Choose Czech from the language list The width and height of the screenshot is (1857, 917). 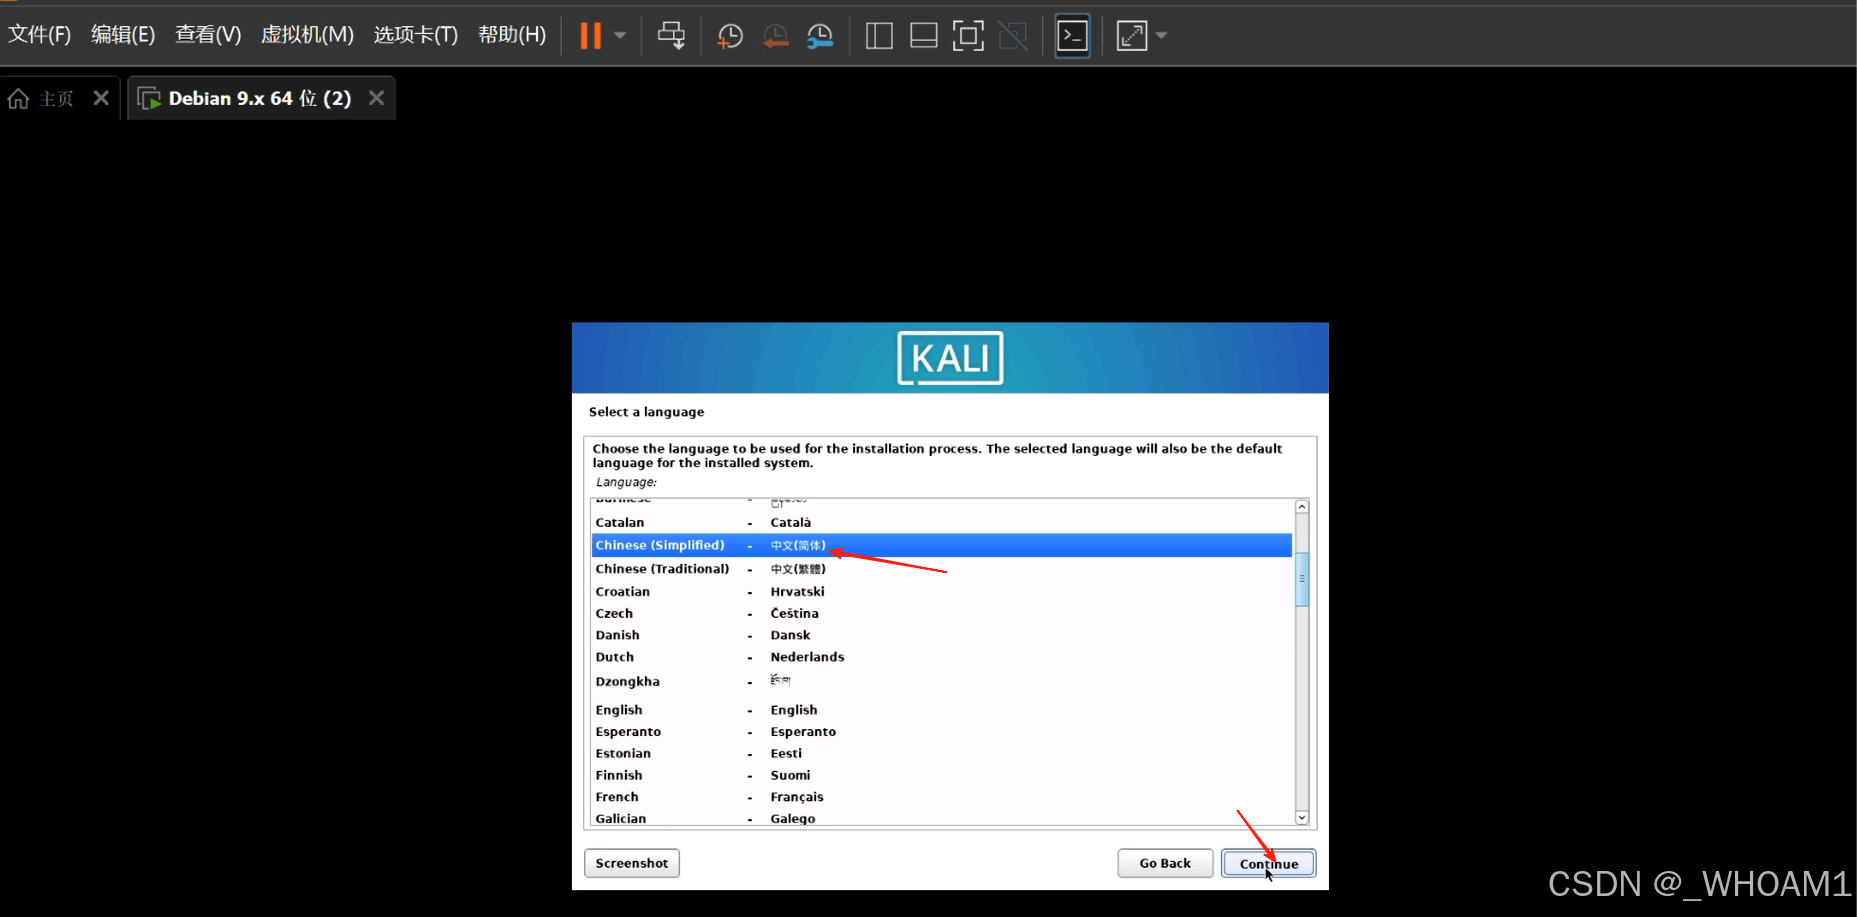941,613
